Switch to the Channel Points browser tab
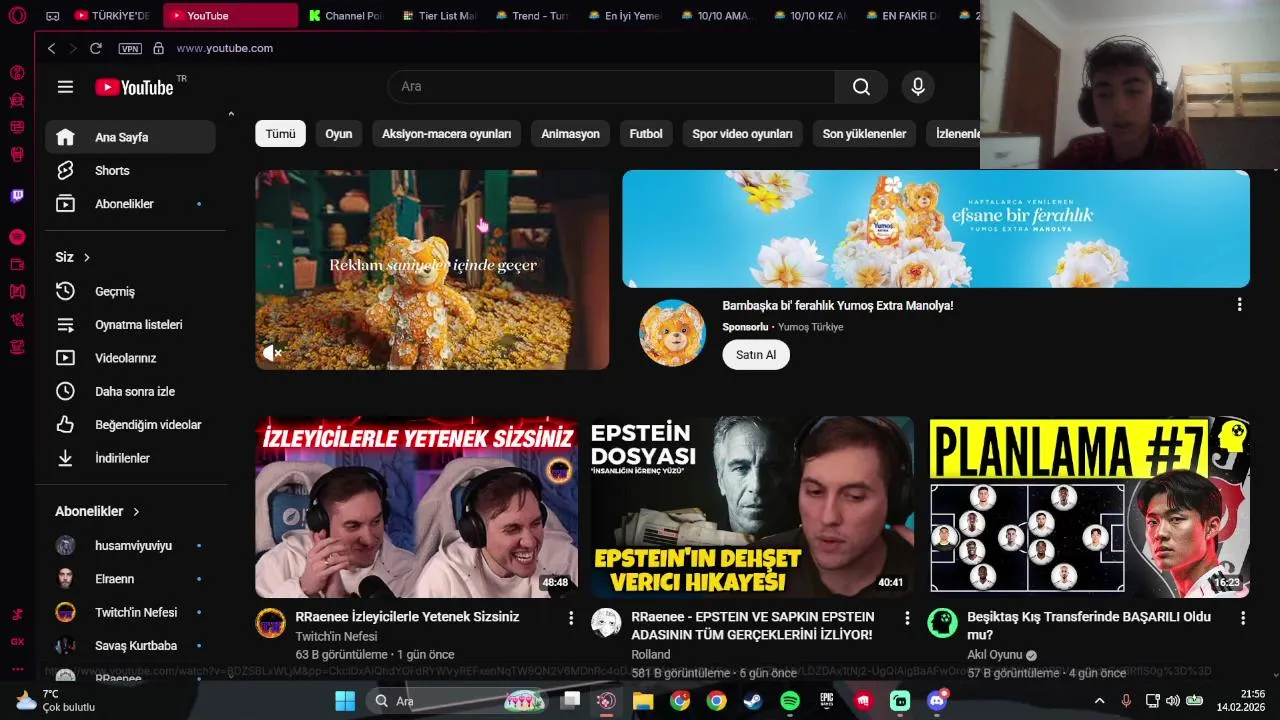Screen dimensions: 1280x720 point(344,16)
